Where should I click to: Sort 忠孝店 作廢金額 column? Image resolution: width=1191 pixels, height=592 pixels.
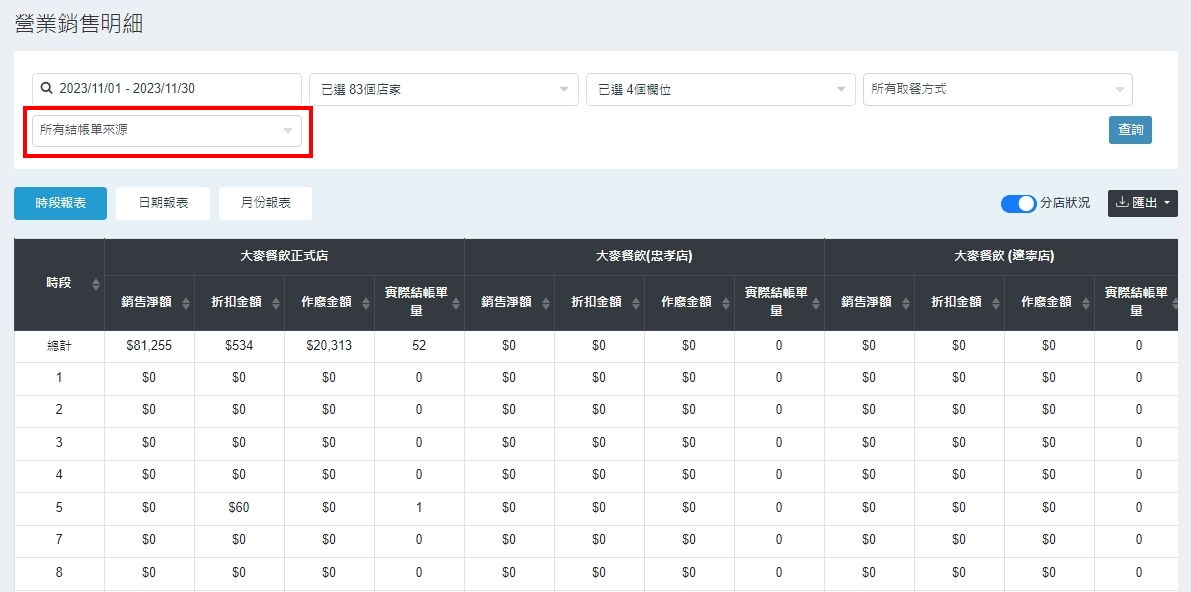tap(726, 303)
